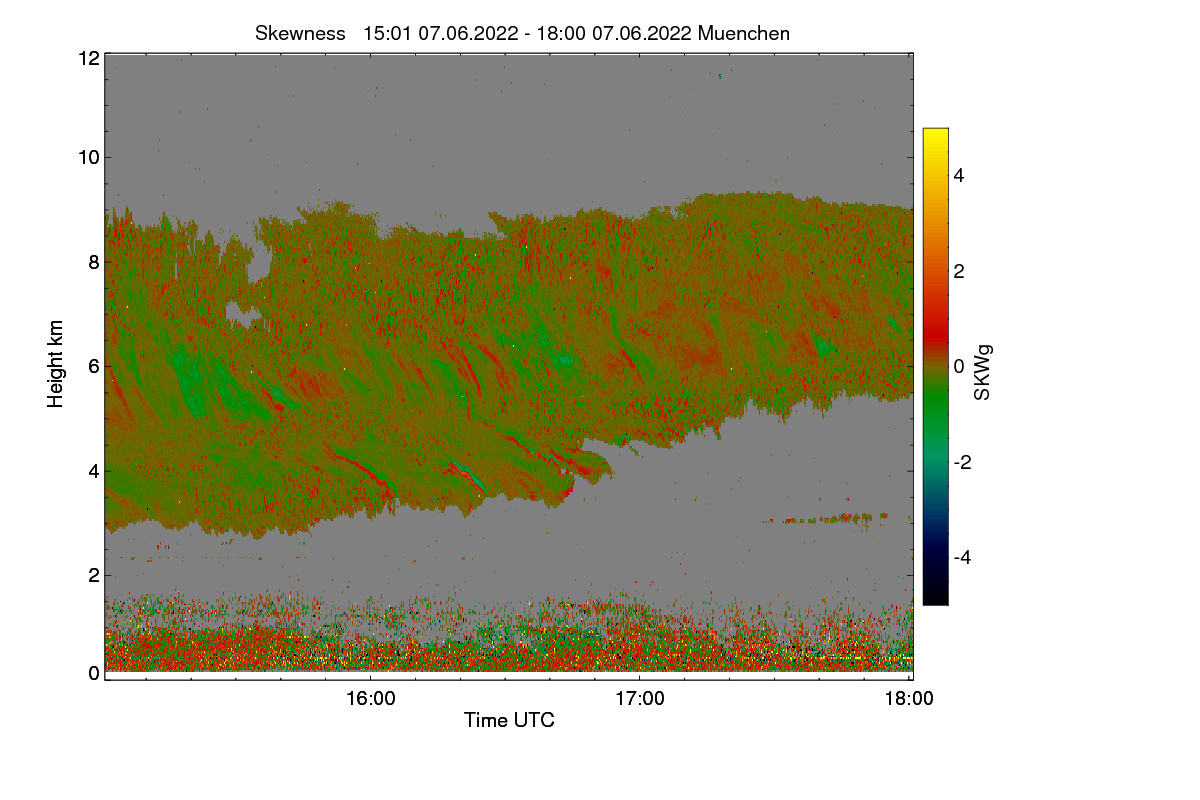Click the 4 km height tick label

tap(93, 471)
